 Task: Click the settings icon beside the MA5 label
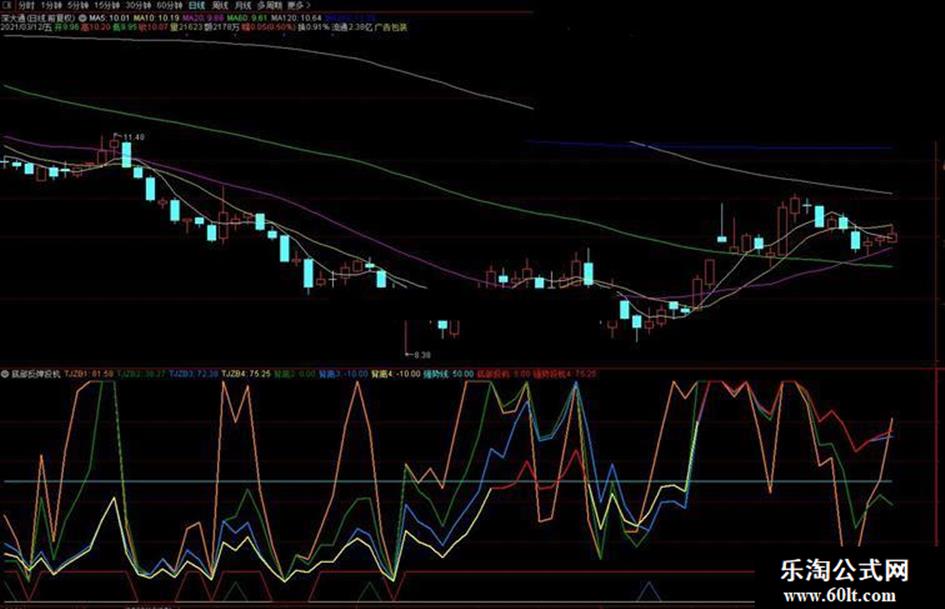(83, 18)
